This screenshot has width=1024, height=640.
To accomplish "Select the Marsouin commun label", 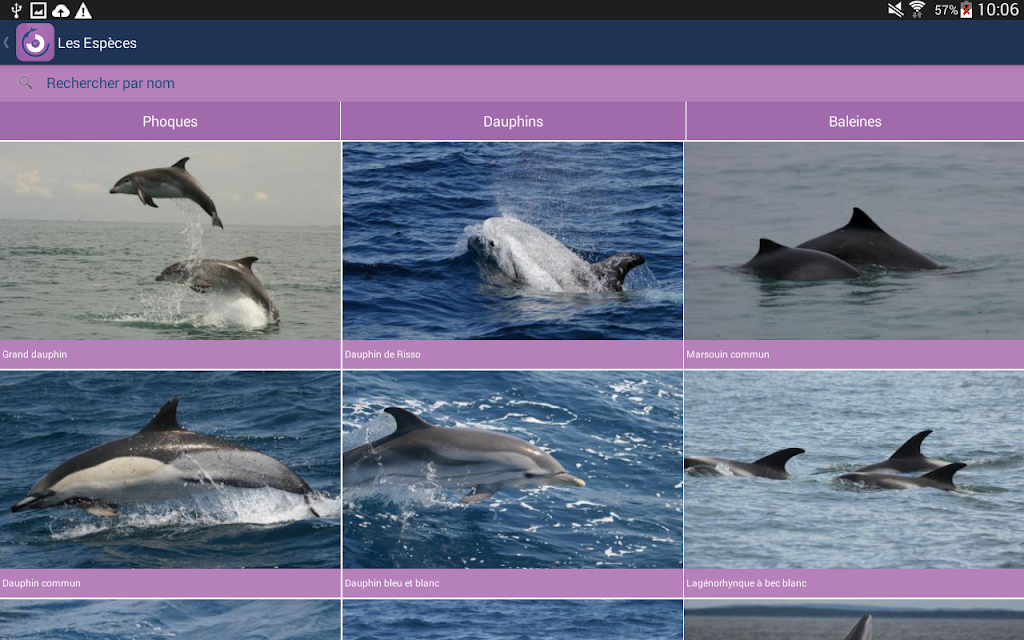I will click(x=728, y=354).
